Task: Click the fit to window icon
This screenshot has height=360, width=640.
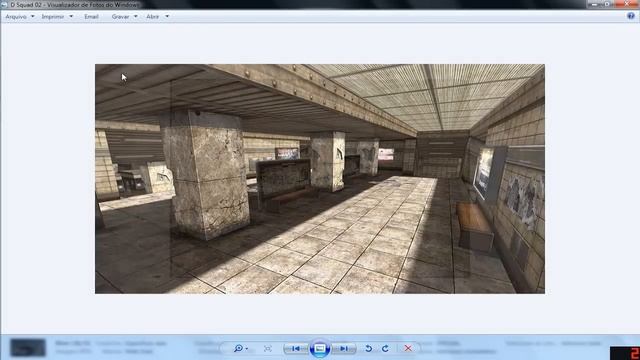Action: pos(268,349)
